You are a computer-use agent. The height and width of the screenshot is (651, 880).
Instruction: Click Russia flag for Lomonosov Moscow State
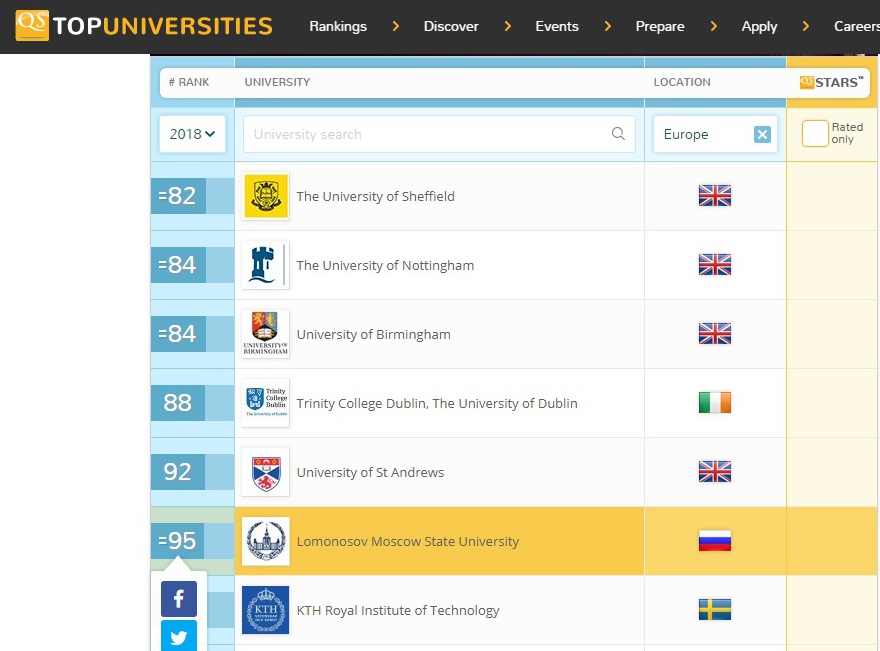tap(715, 542)
